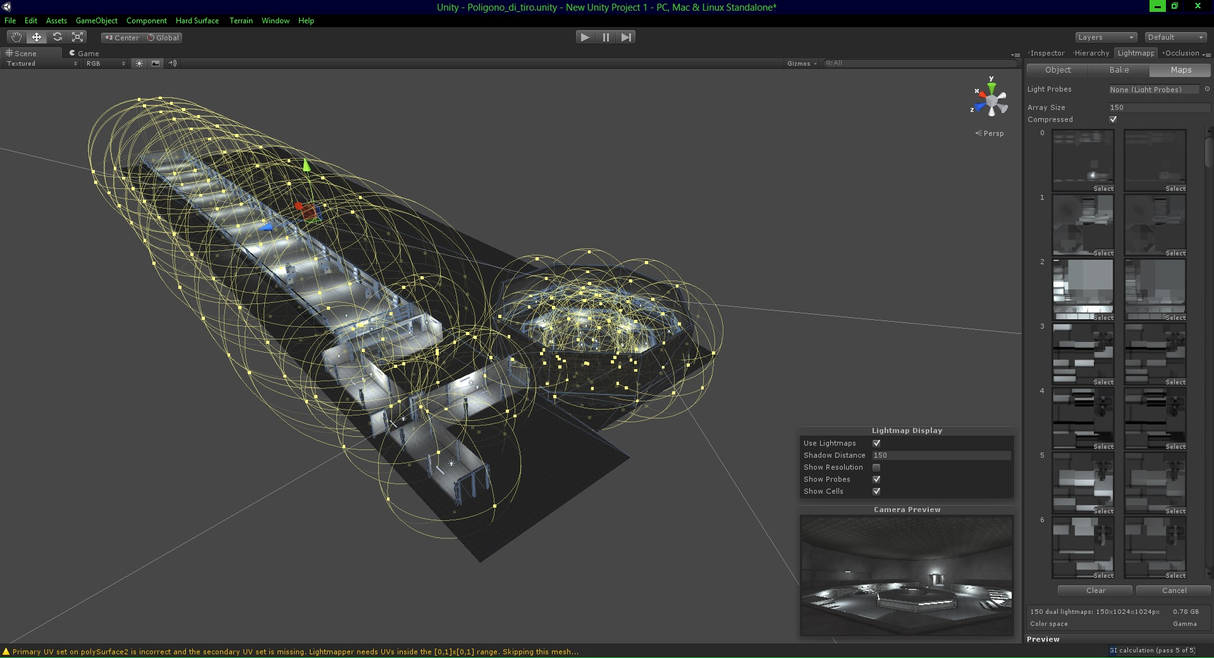This screenshot has height=658, width=1214.
Task: Select the Rotate tool in toolbar
Action: tap(57, 37)
